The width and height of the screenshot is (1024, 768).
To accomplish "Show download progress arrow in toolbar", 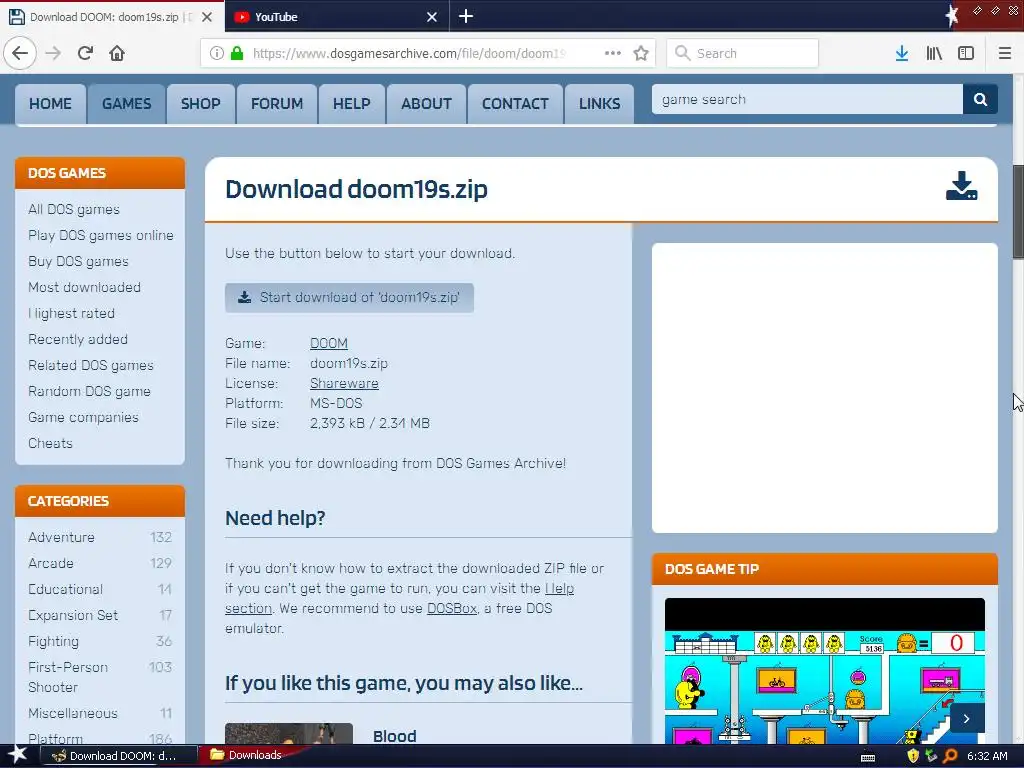I will [902, 54].
